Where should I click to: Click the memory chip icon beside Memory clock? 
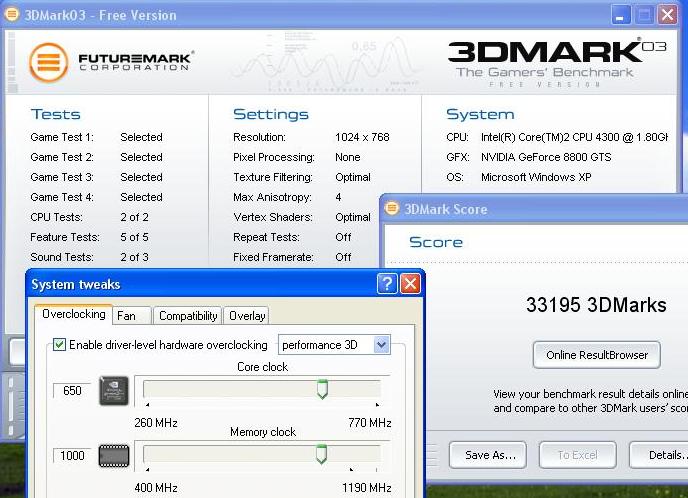[114, 456]
